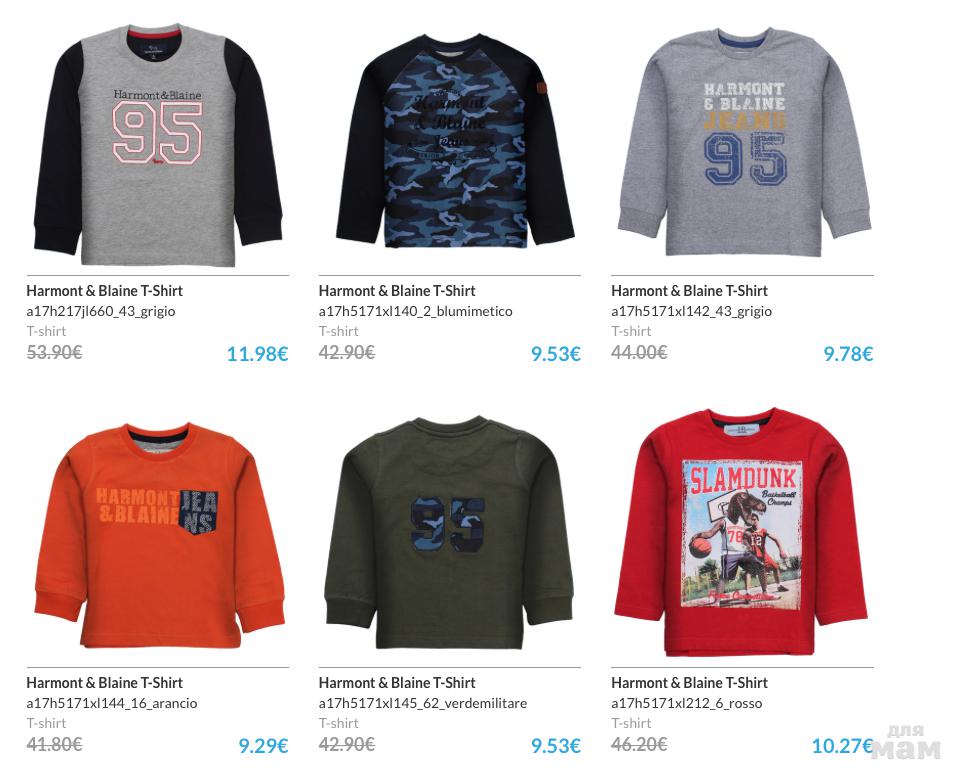Open the all-grey Harmont & Blaine Jeans 95 shirt
956x774 pixels.
744,142
